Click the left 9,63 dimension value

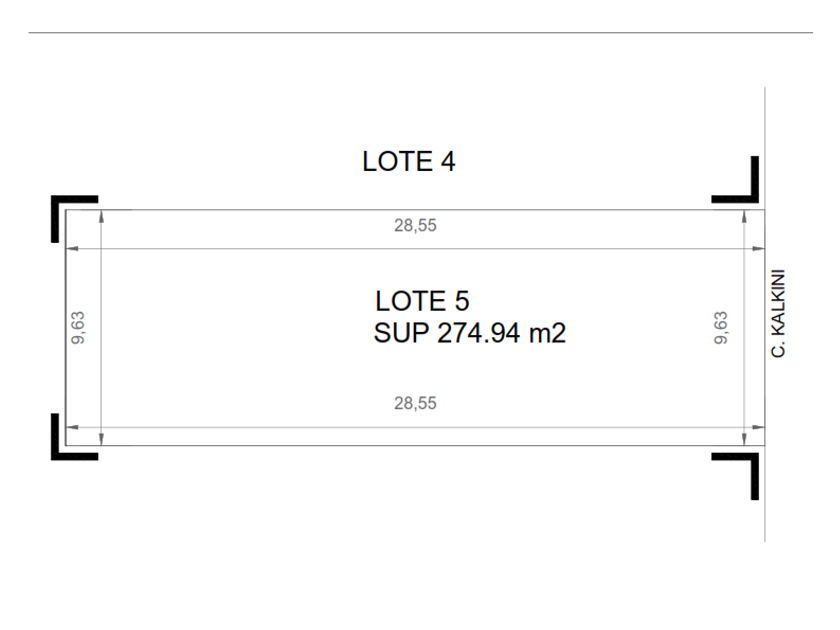tap(80, 328)
